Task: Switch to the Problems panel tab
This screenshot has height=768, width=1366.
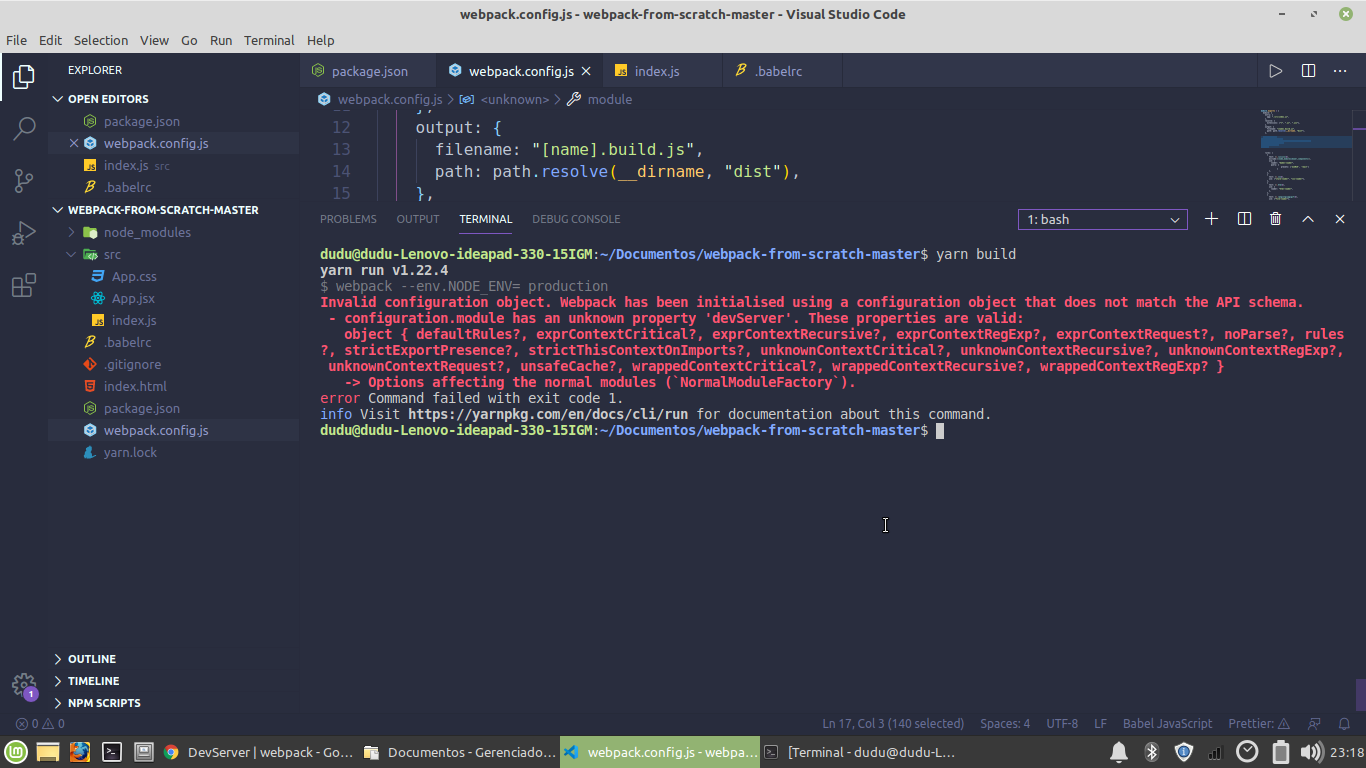Action: point(348,219)
